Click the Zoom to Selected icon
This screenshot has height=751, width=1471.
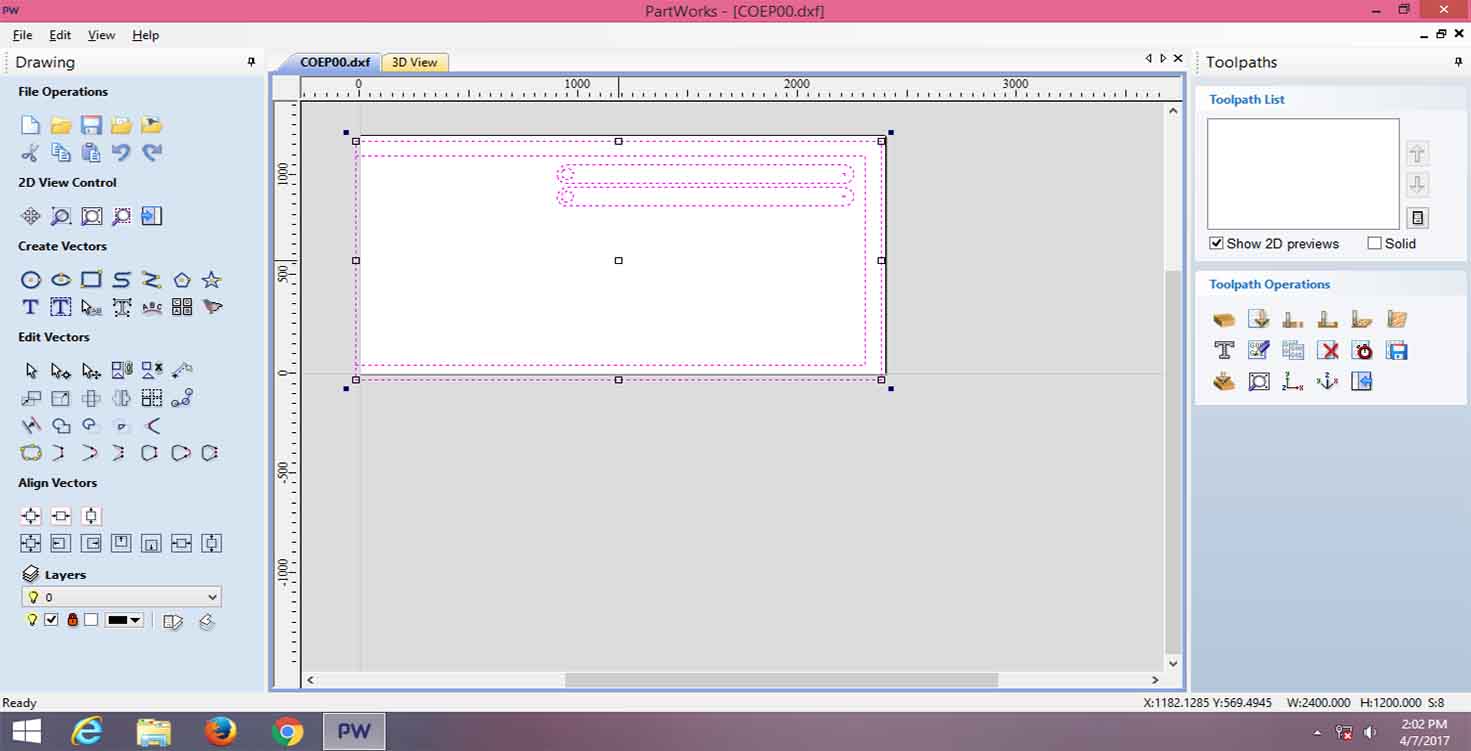click(x=121, y=216)
